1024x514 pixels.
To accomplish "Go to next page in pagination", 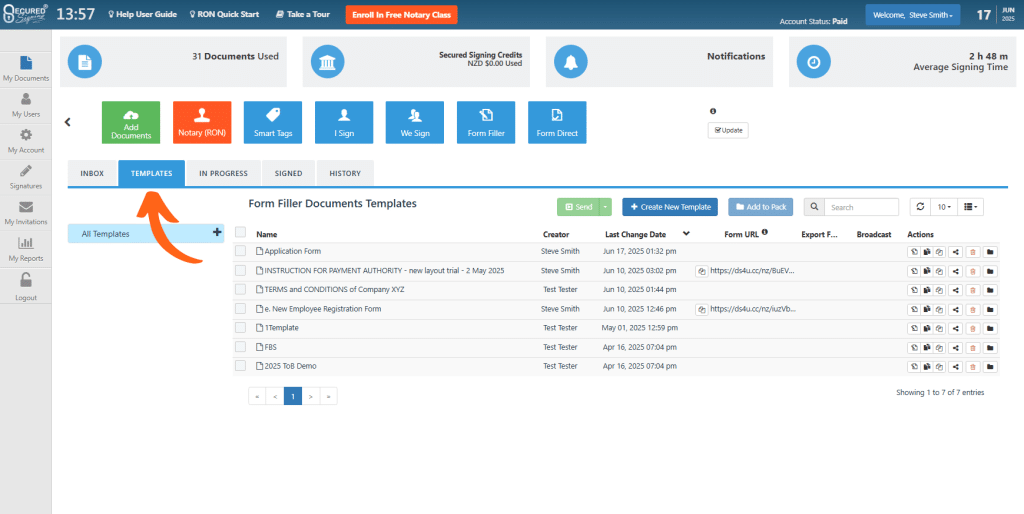I will (x=311, y=396).
